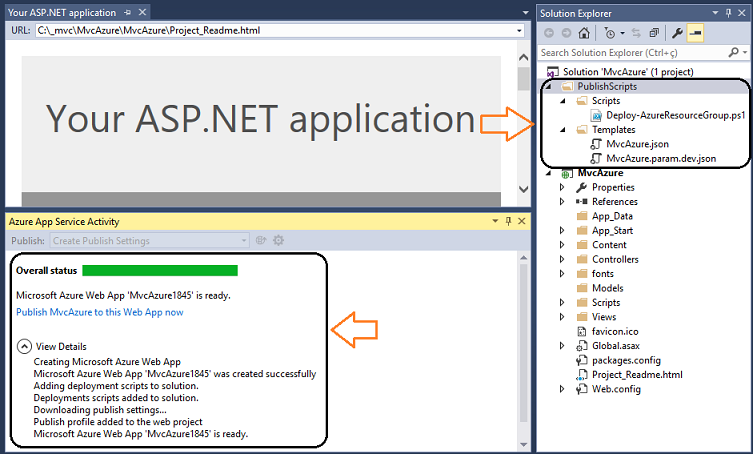753x454 pixels.
Task: Click 'Publish profile added to the web project' line
Action: point(118,422)
